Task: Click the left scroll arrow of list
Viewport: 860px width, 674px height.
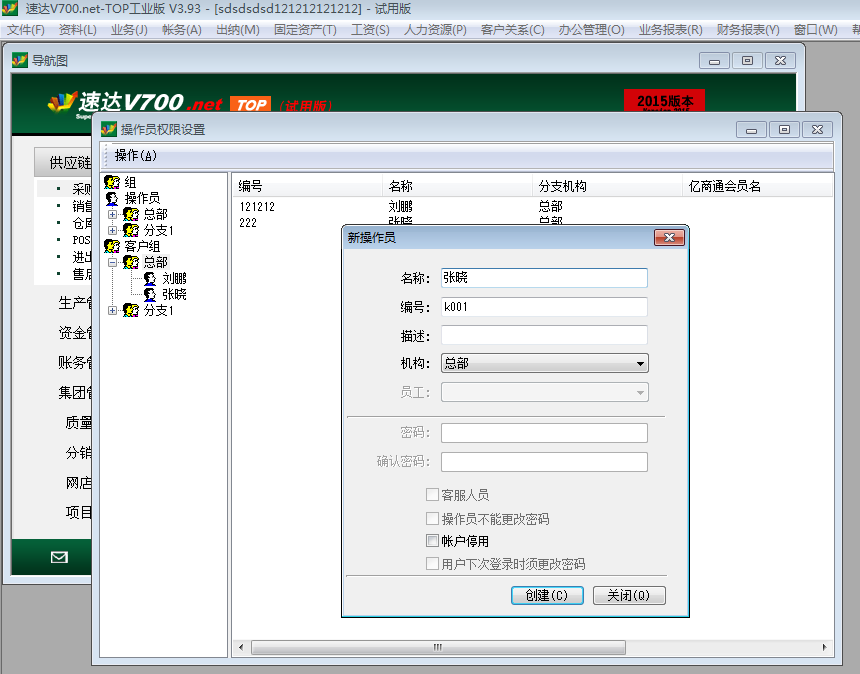Action: coord(241,647)
